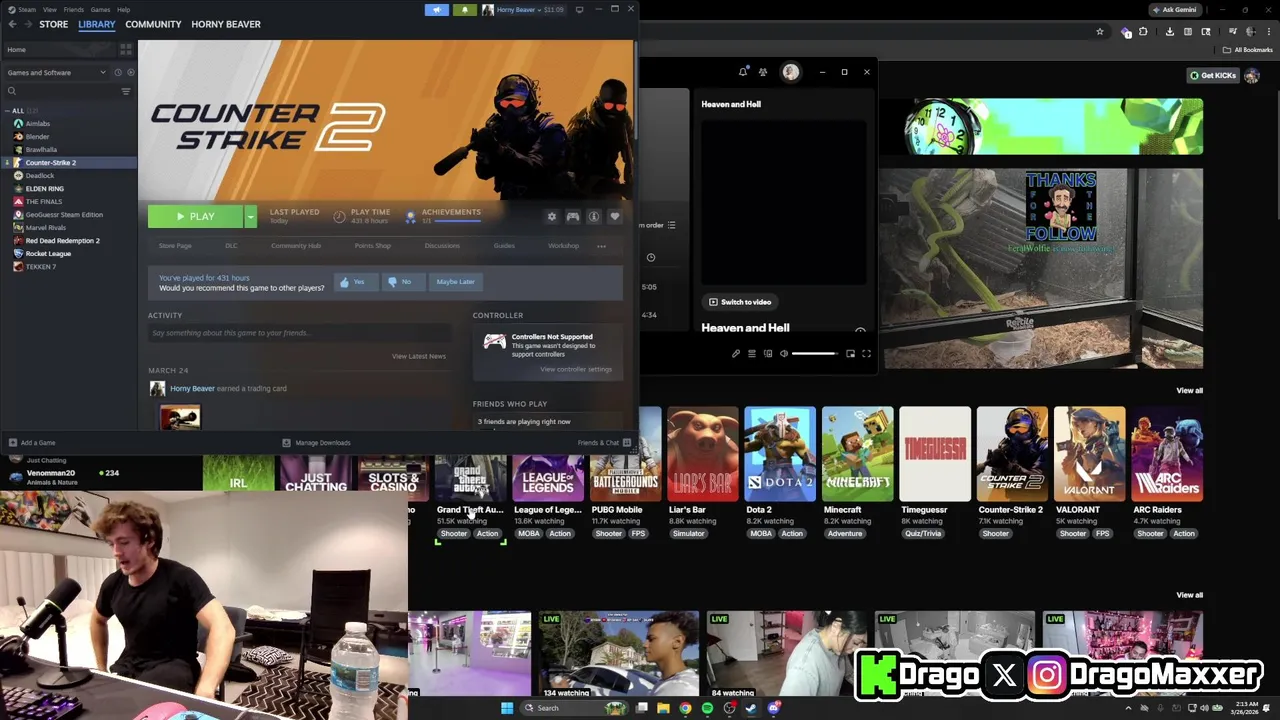Select TEKKEN 7 in the library list

(x=40, y=266)
